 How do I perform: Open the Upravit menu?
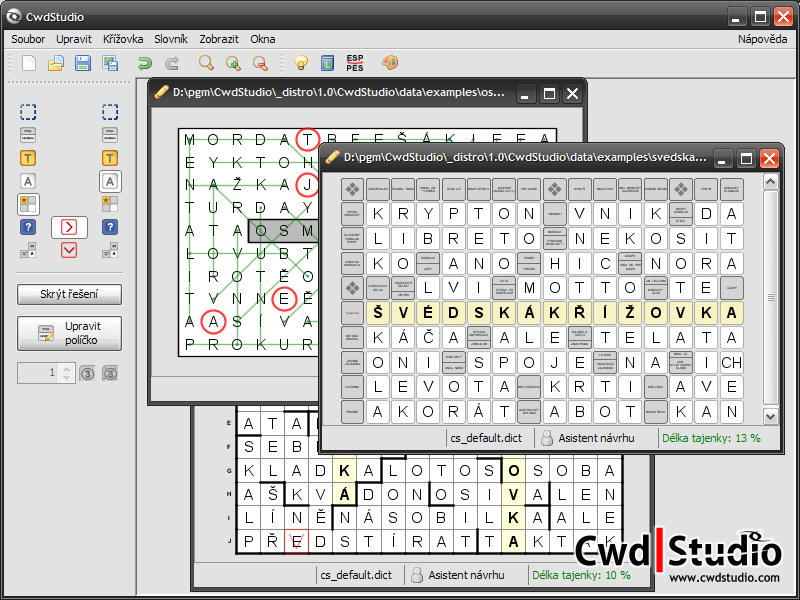[74, 39]
